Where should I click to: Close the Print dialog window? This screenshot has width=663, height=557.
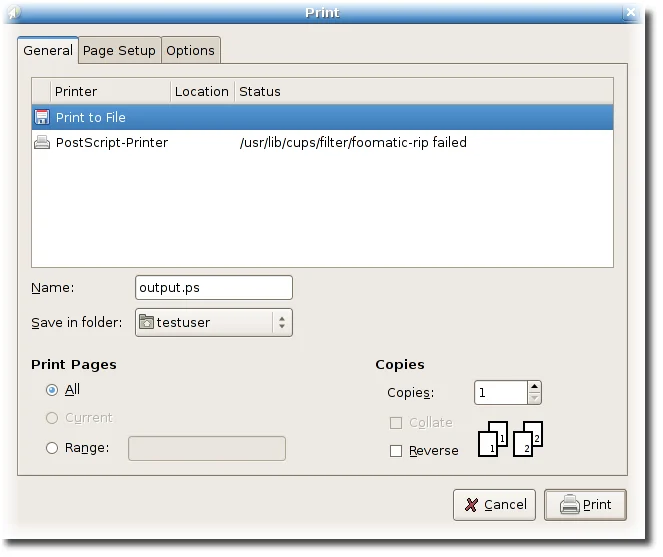[x=630, y=12]
